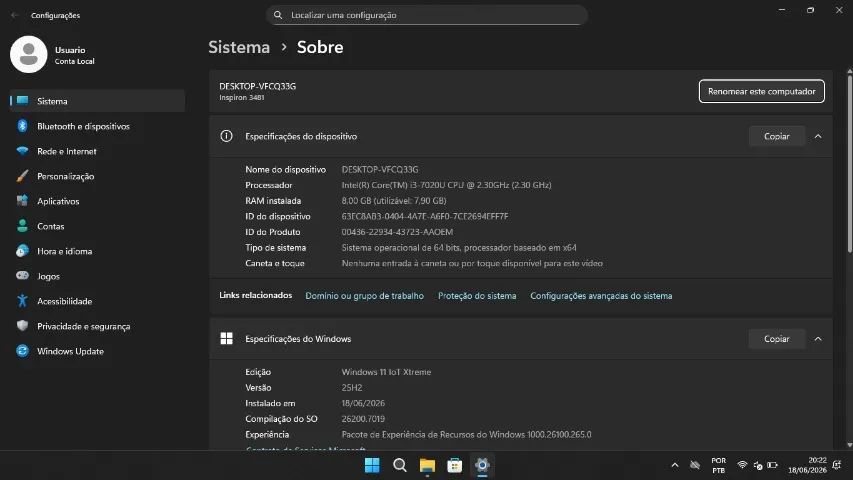Screen dimensions: 853x480
Task: Open the notification bell in taskbar
Action: pyautogui.click(x=837, y=465)
